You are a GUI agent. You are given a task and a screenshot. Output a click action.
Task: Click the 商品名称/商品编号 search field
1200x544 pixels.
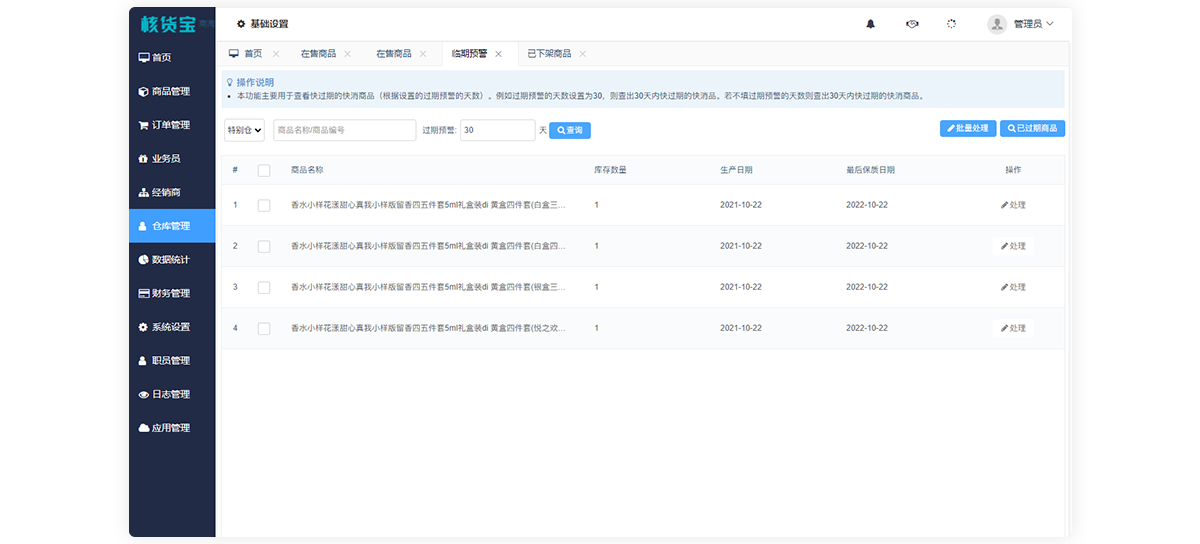point(344,130)
